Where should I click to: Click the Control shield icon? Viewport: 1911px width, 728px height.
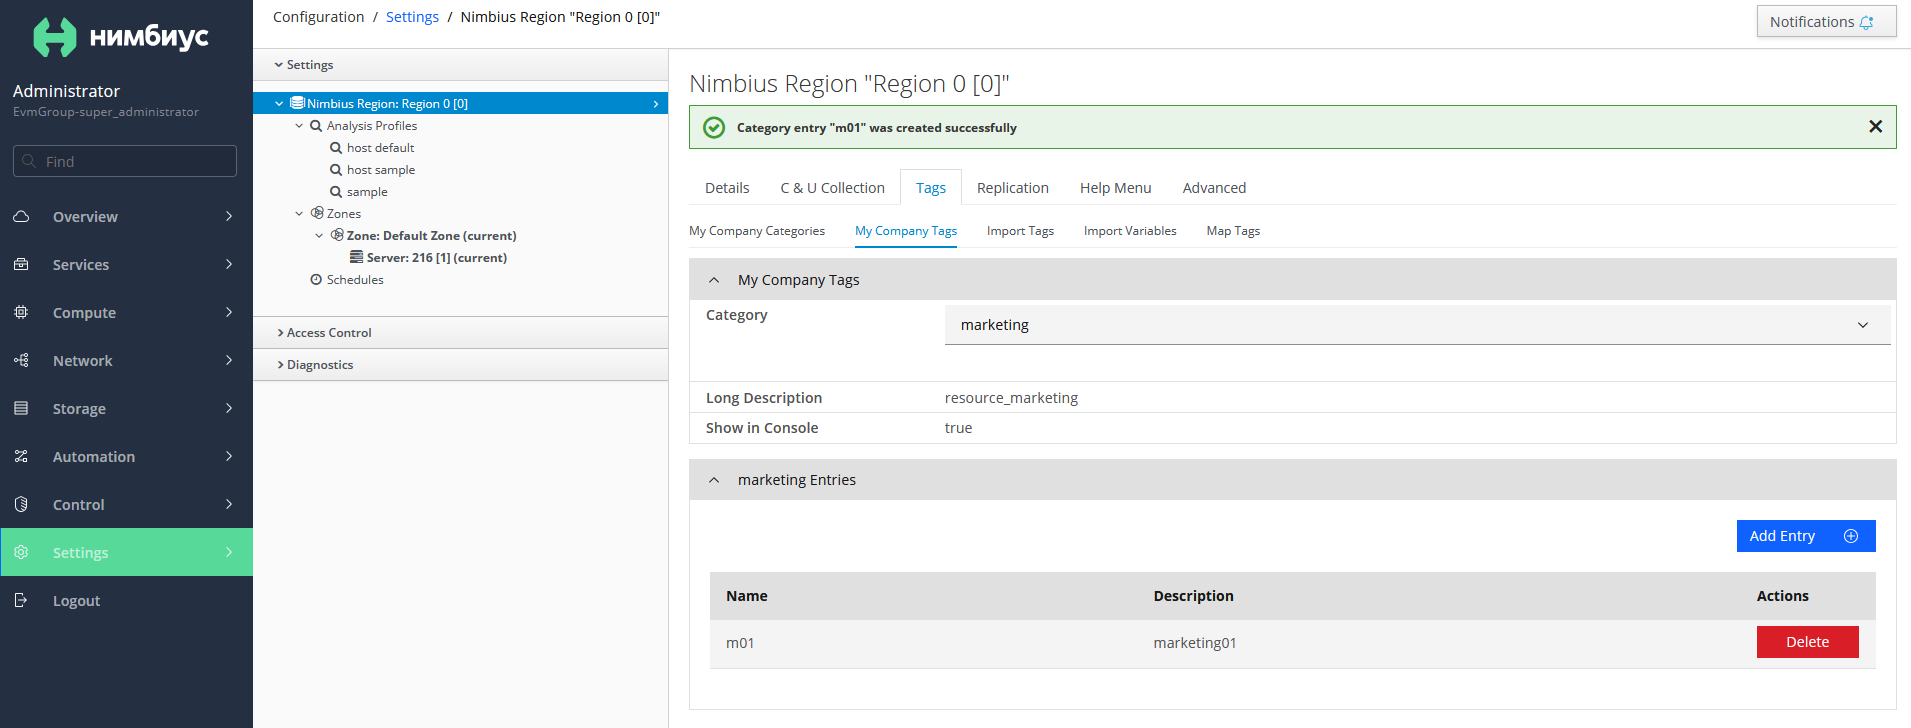21,504
